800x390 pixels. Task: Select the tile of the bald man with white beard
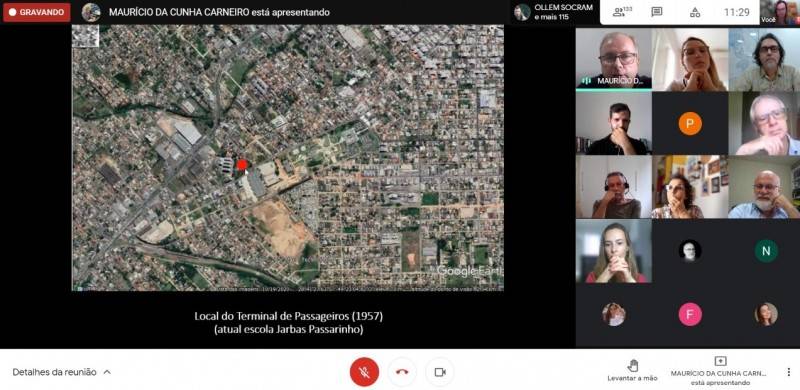point(764,187)
